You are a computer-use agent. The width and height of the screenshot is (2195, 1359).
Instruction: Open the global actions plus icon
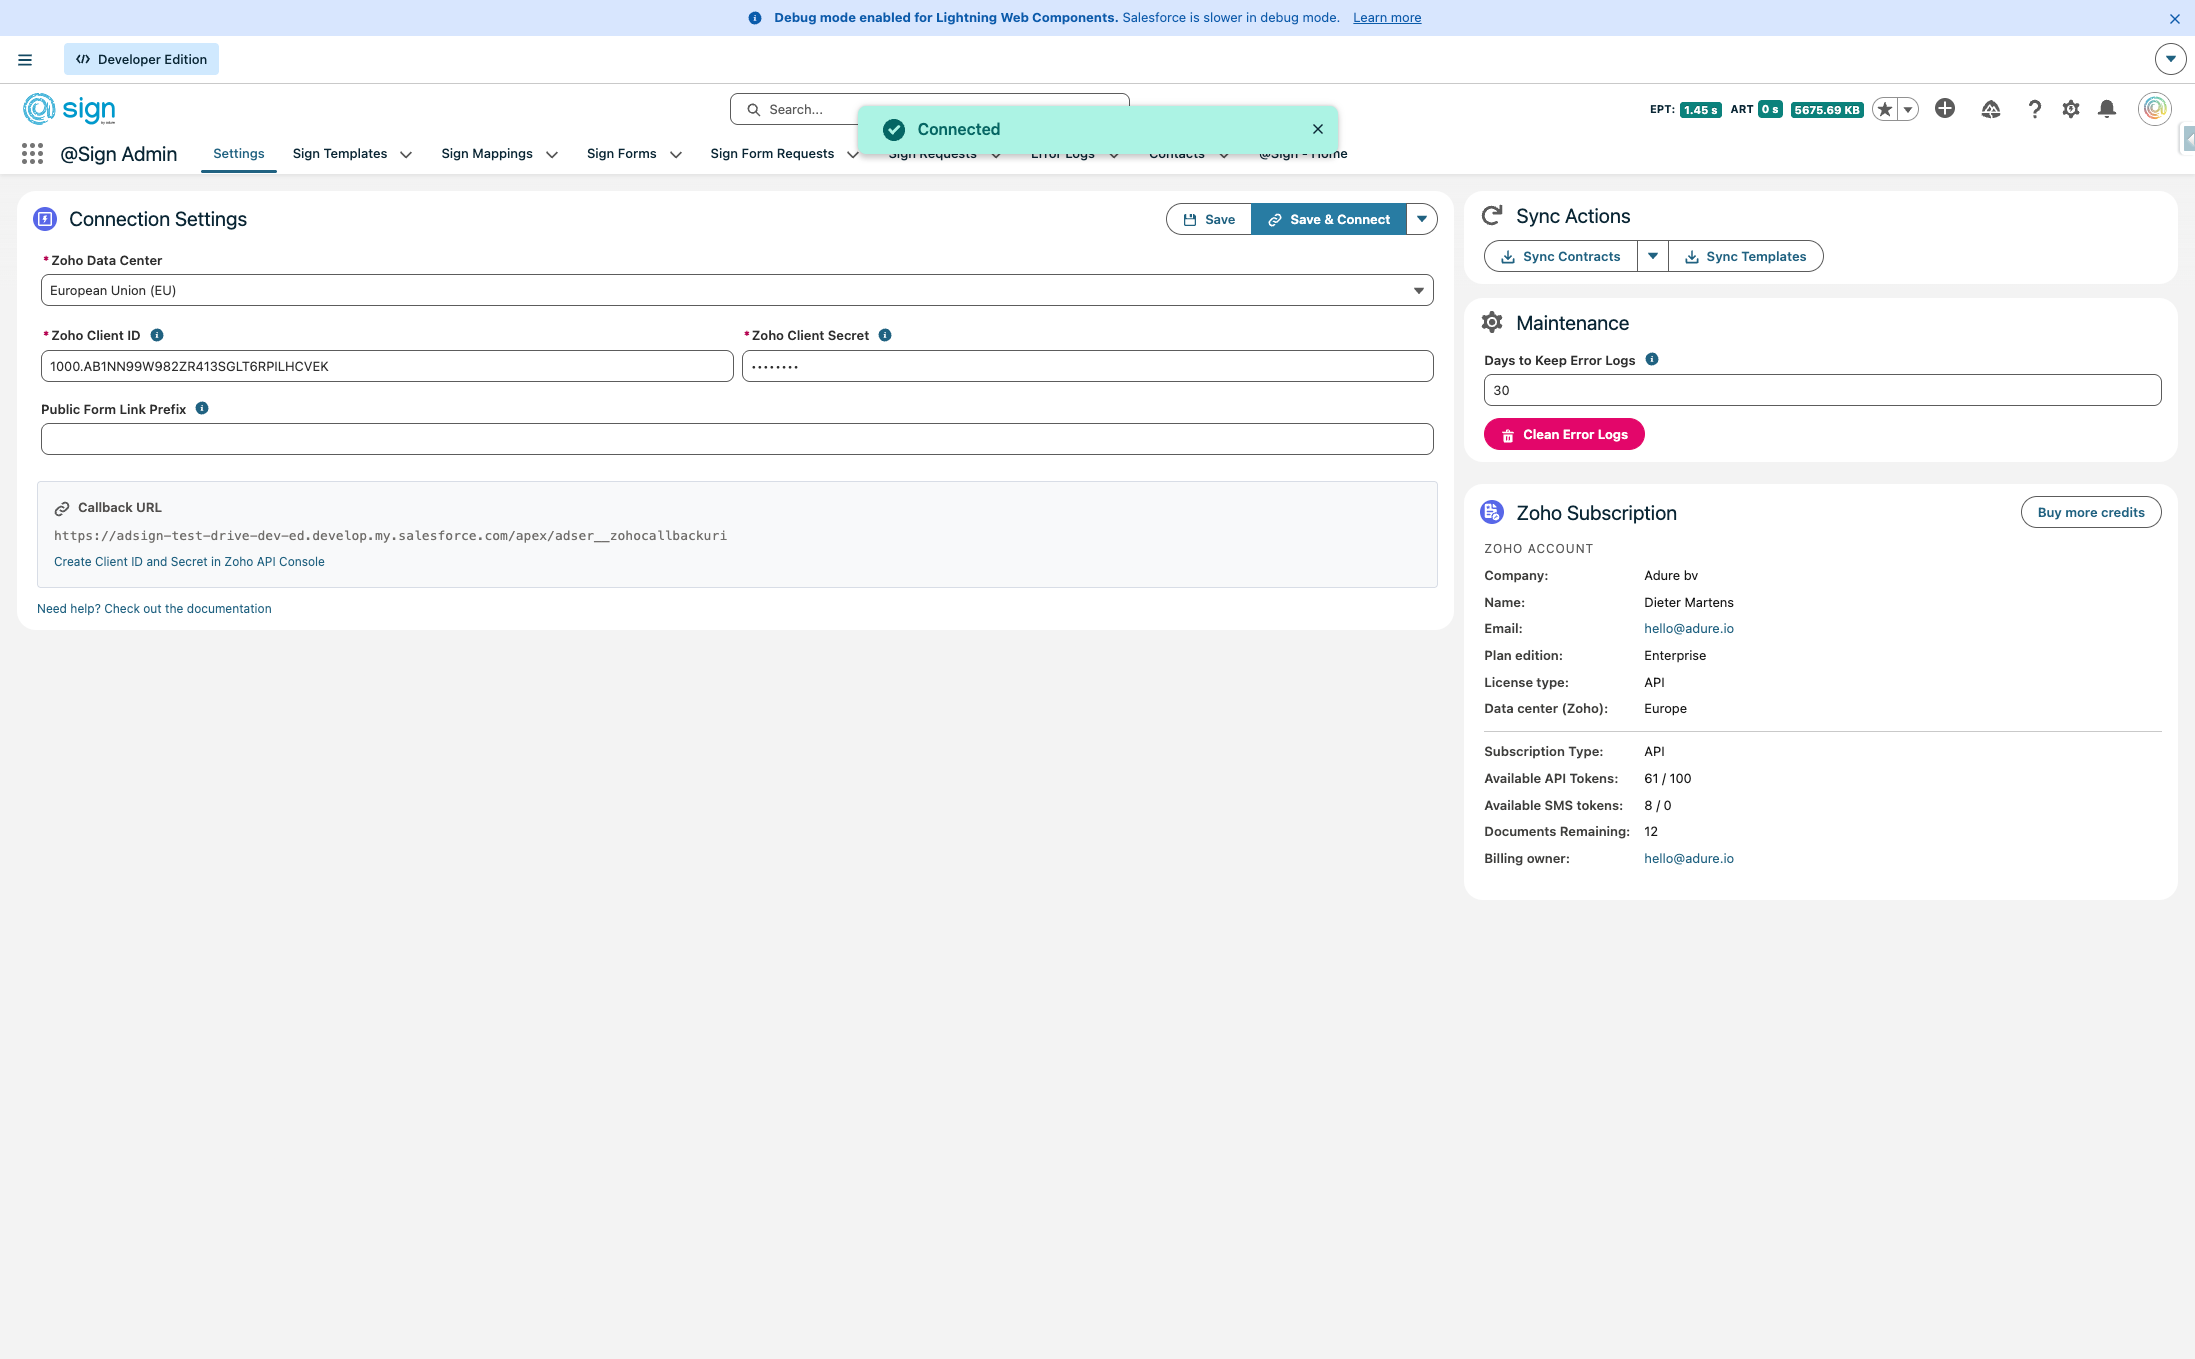pos(1945,109)
